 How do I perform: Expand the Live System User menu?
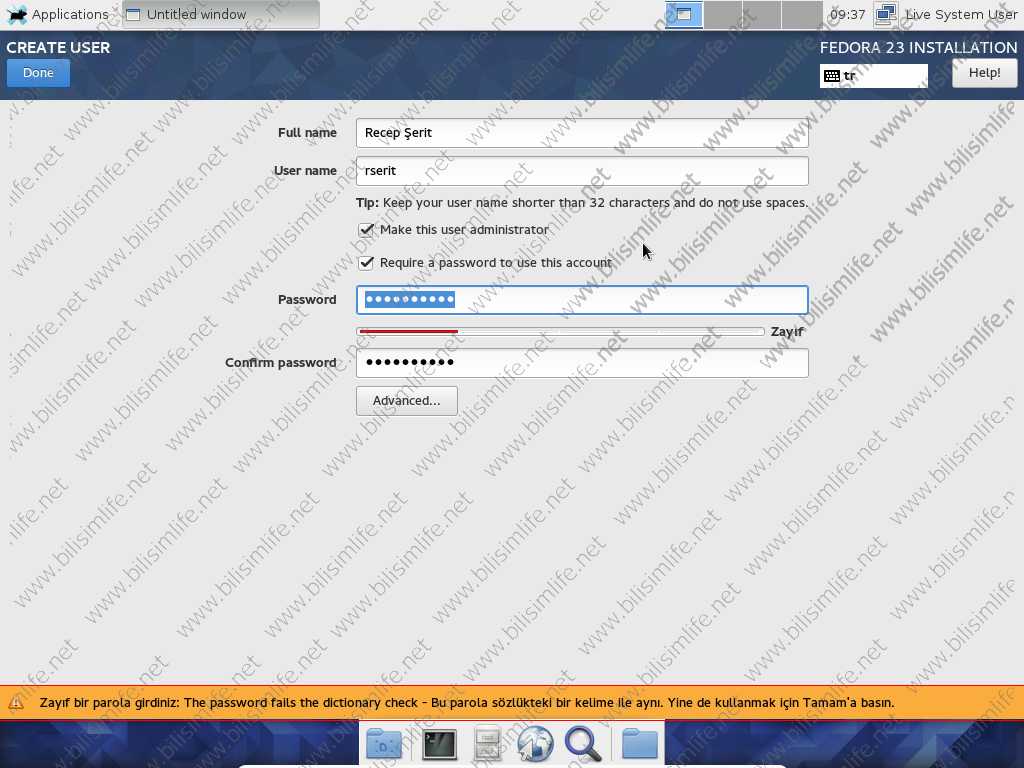pos(960,14)
